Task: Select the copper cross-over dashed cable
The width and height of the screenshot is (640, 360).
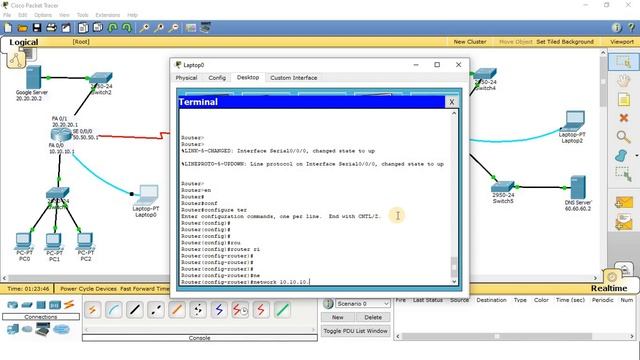Action: (x=156, y=310)
